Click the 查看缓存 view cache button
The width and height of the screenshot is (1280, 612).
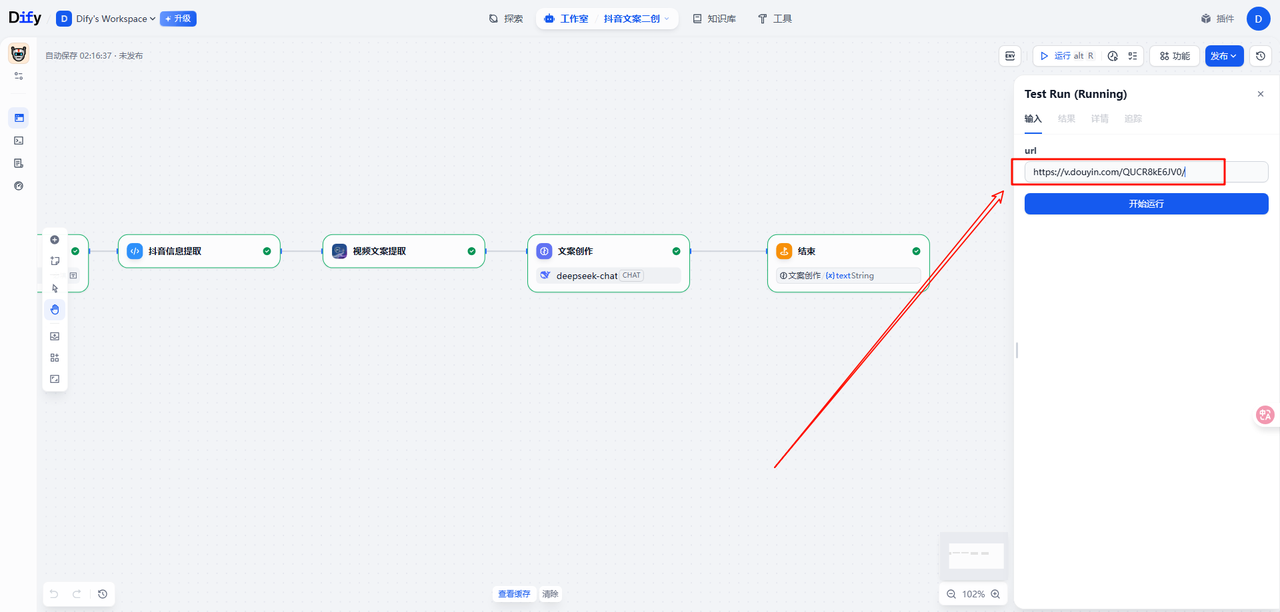[515, 594]
